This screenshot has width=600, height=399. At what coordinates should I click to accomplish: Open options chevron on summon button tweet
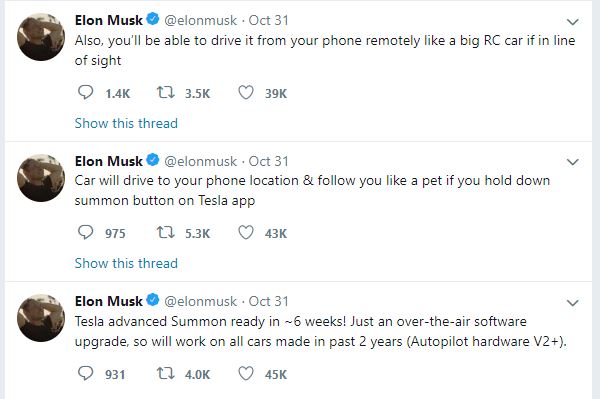pyautogui.click(x=572, y=162)
